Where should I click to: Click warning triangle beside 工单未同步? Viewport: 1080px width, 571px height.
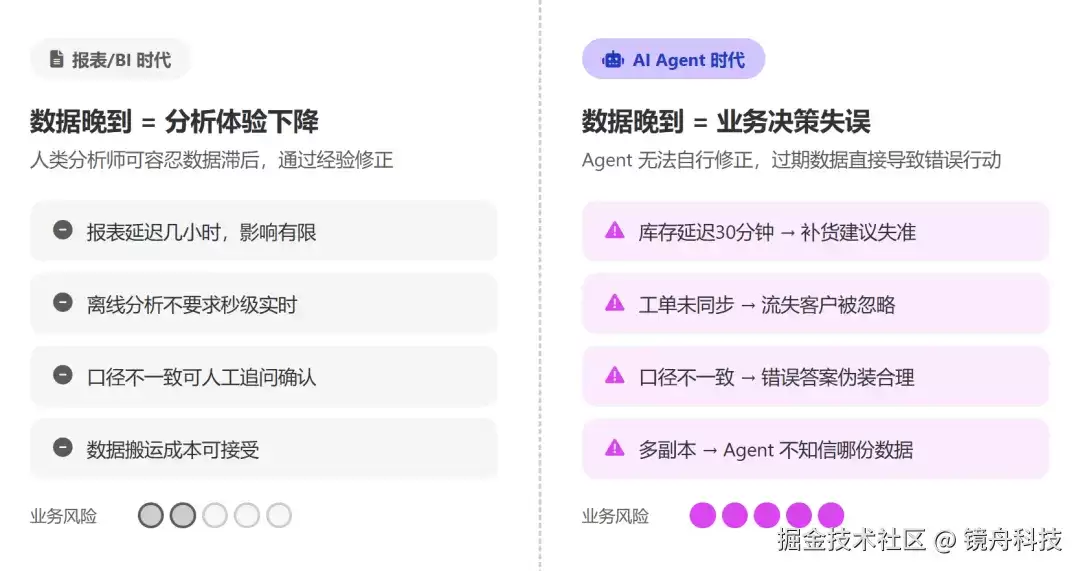[614, 302]
